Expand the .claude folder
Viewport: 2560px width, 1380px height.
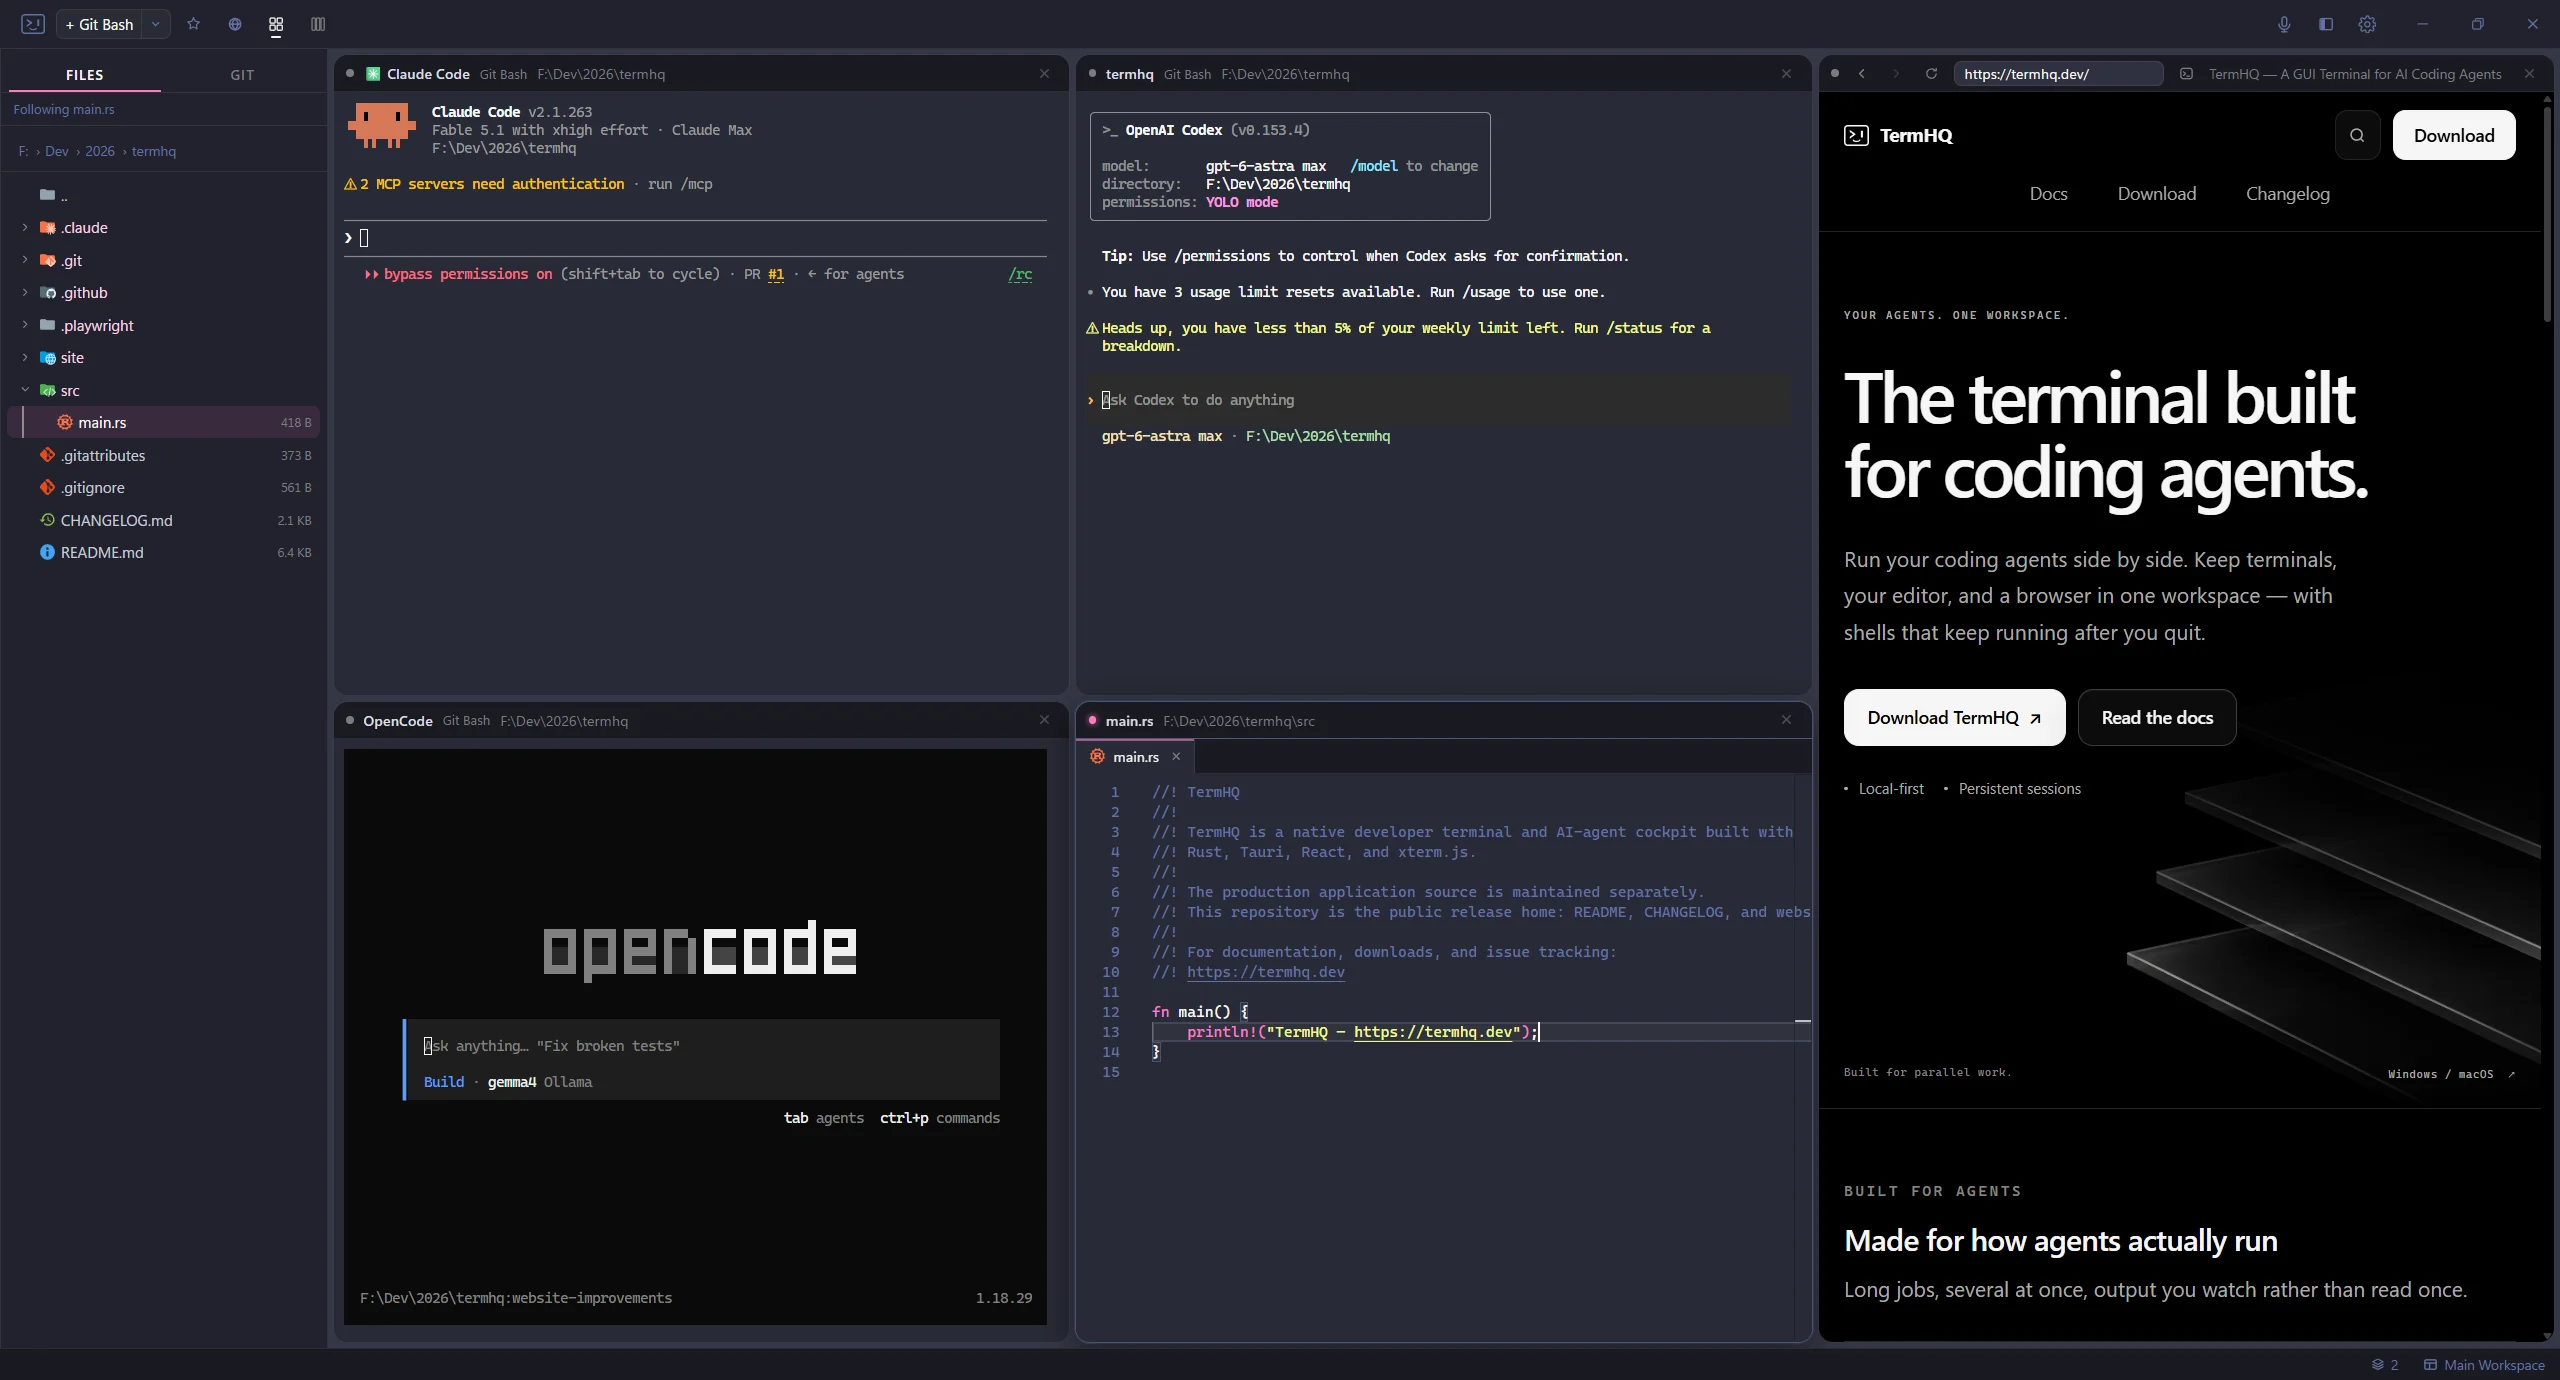coord(25,228)
